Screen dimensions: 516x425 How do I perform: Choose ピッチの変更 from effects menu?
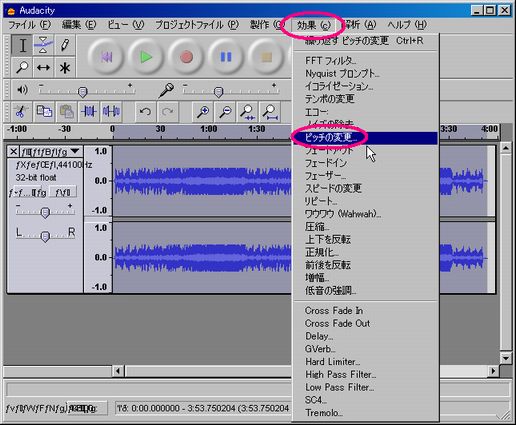click(x=365, y=138)
